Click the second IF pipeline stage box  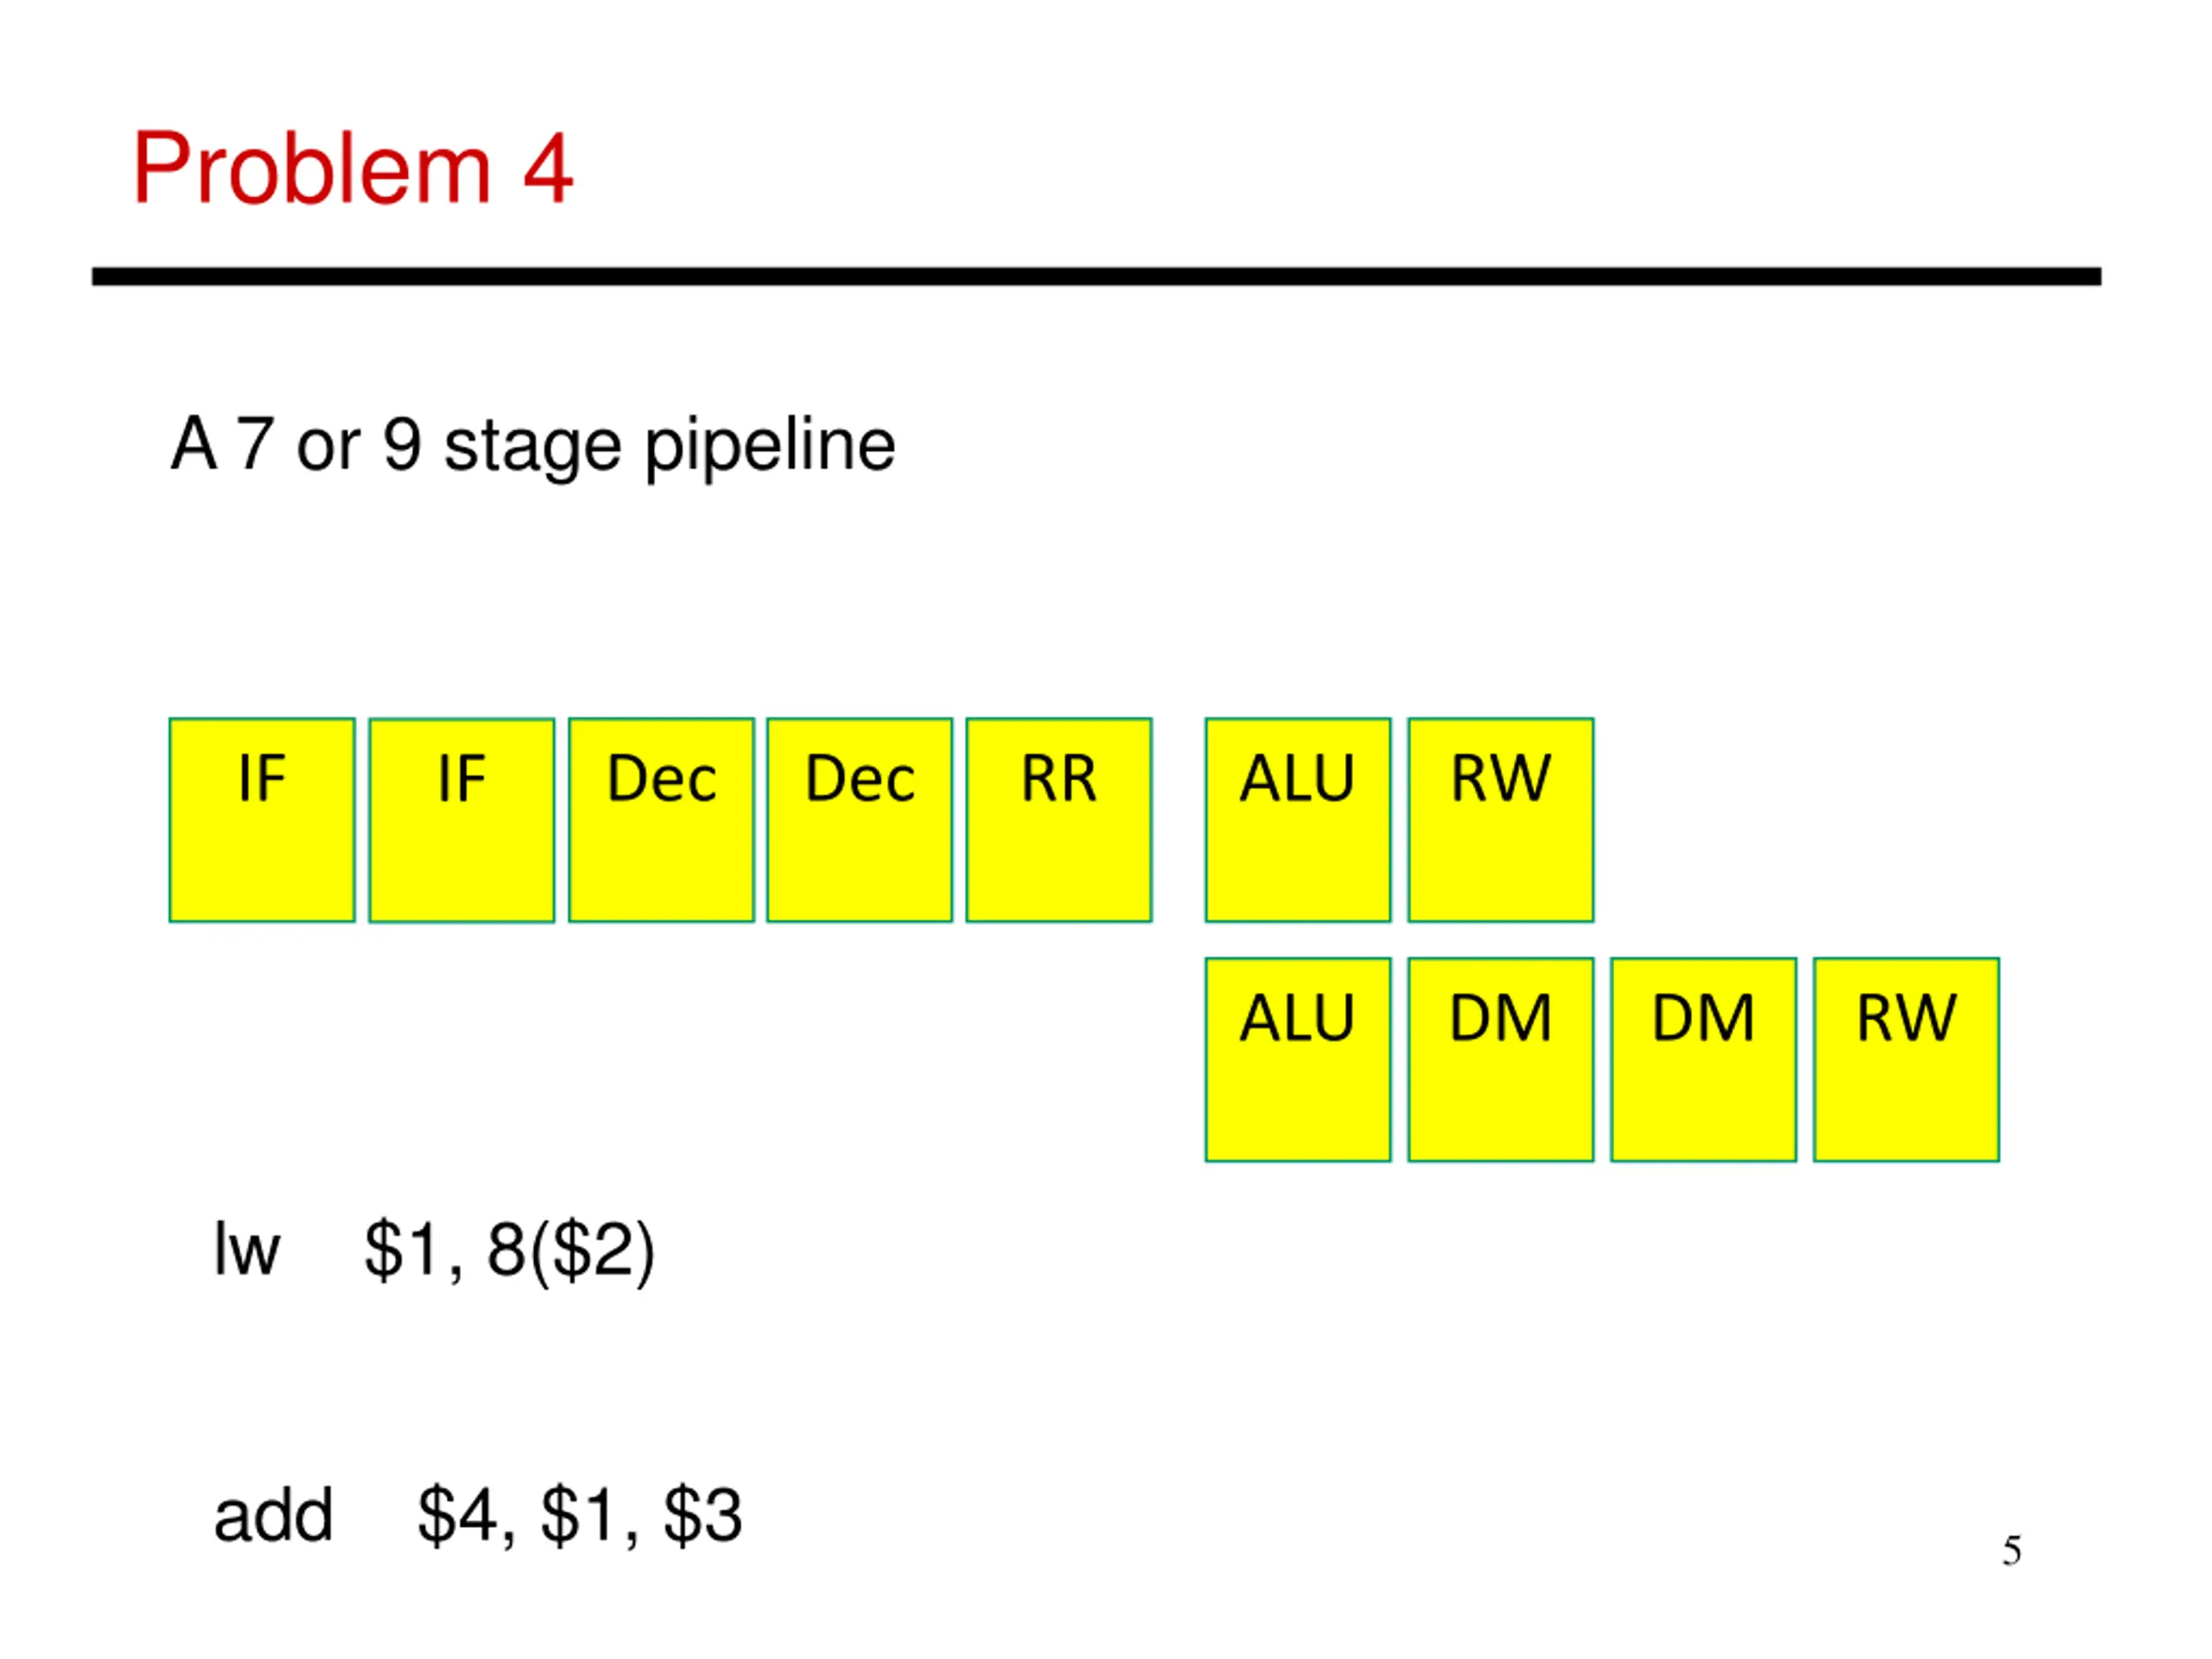pos(461,820)
